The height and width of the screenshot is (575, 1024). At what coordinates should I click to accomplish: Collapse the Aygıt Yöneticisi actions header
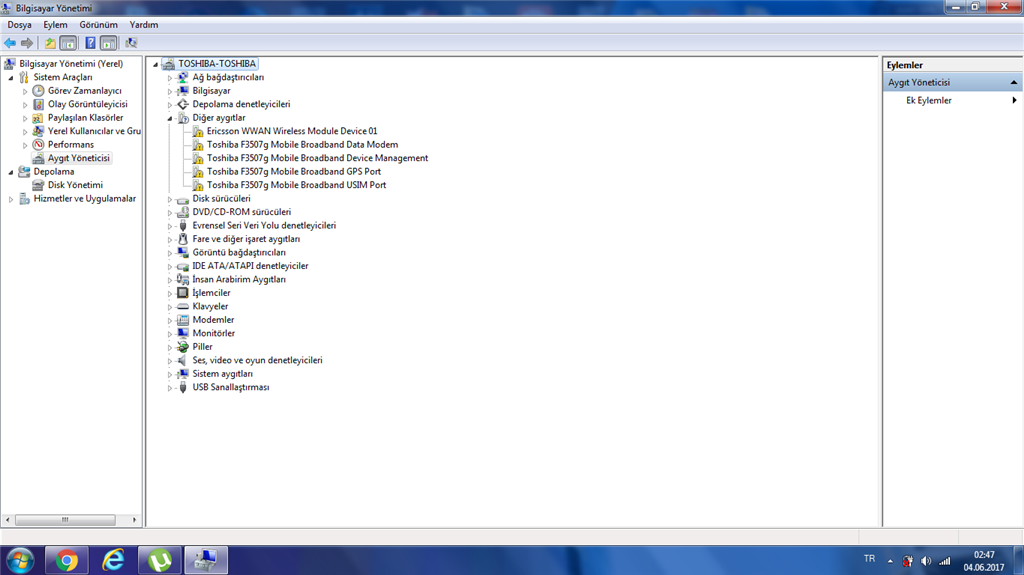tap(1014, 82)
